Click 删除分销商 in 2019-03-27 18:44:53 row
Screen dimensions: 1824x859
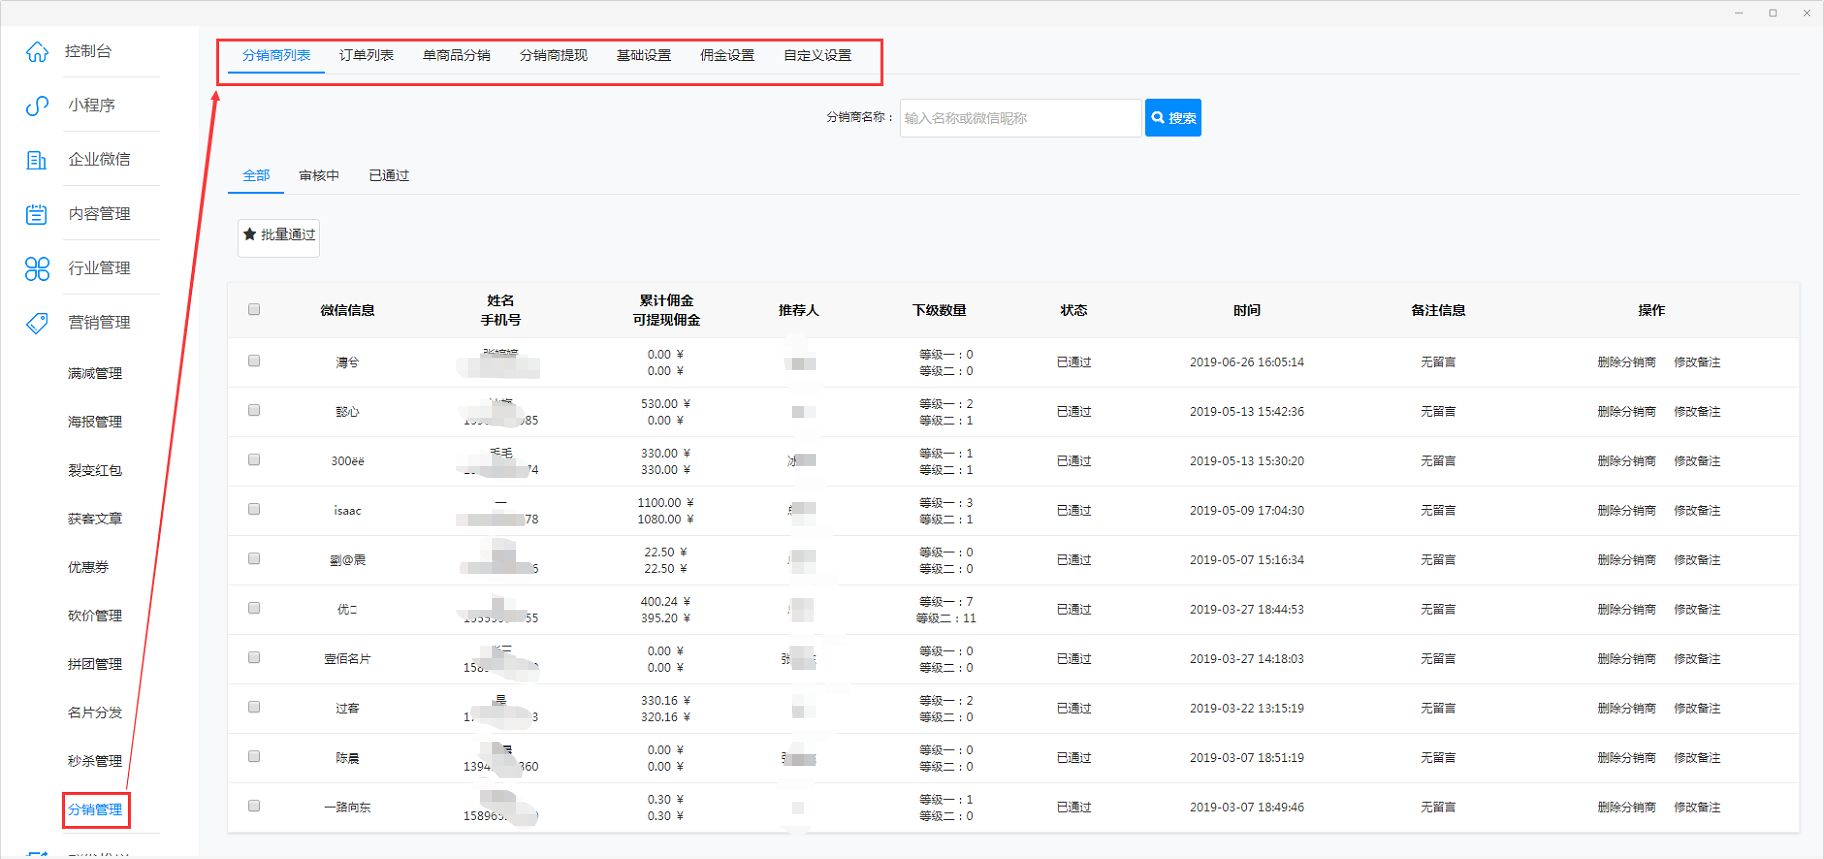[1626, 609]
